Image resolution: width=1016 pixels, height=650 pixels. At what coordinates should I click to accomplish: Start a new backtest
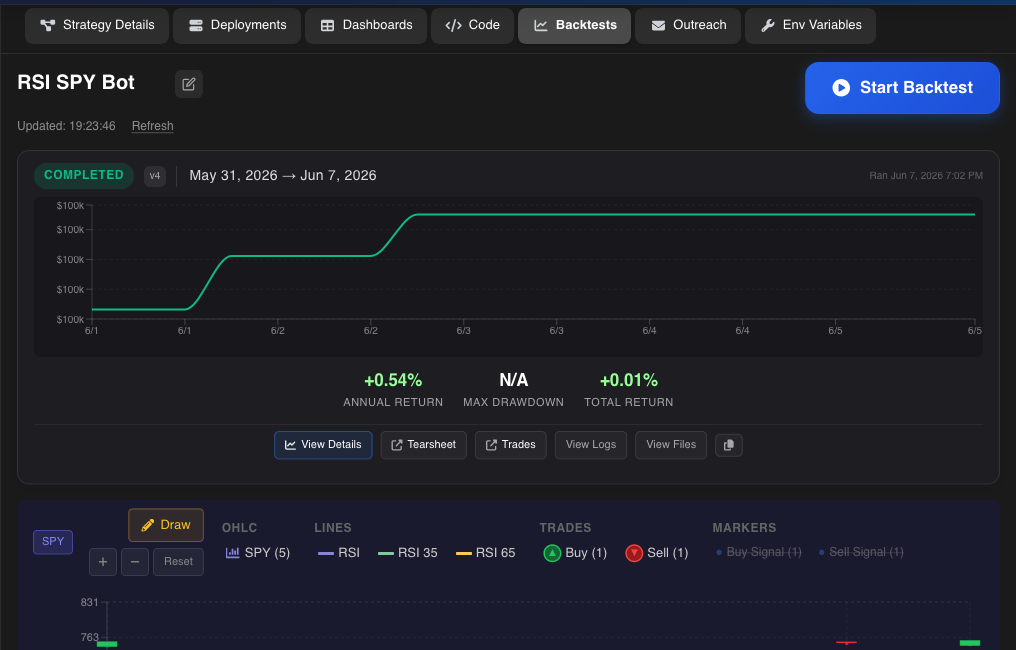point(902,88)
